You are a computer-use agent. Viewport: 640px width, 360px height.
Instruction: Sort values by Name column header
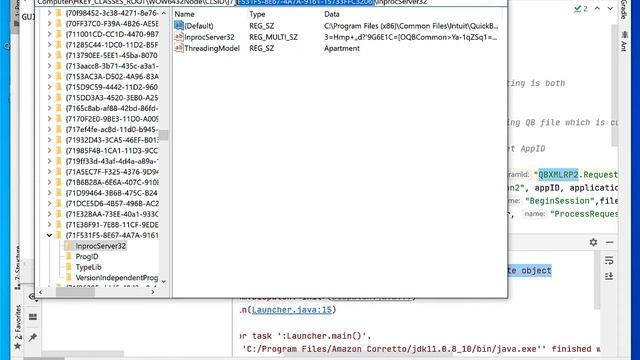184,14
